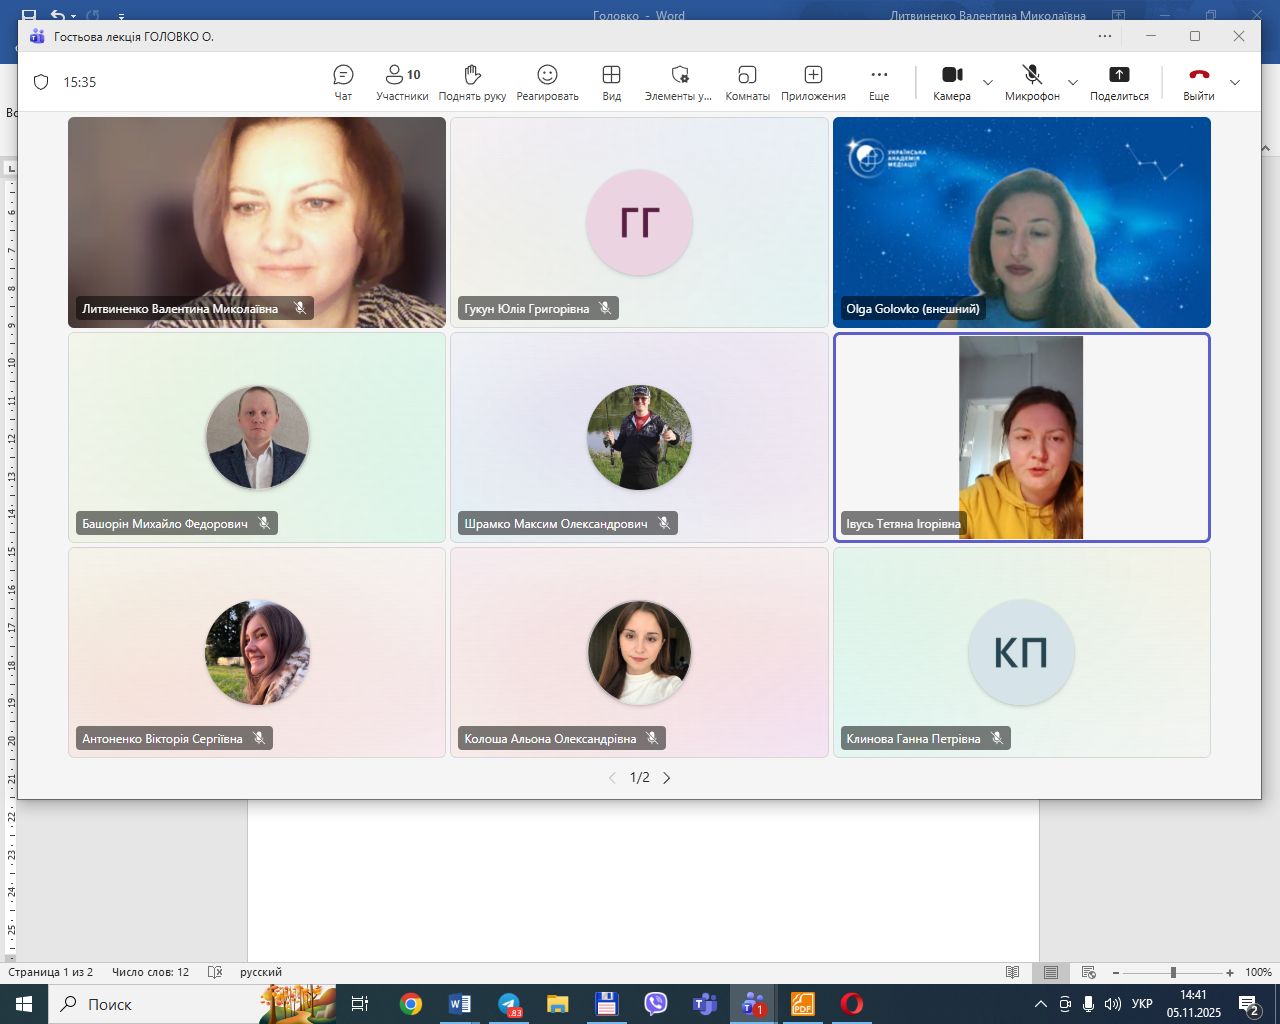Image resolution: width=1280 pixels, height=1024 pixels.
Task: Toggle the microphone mute
Action: (x=1032, y=82)
